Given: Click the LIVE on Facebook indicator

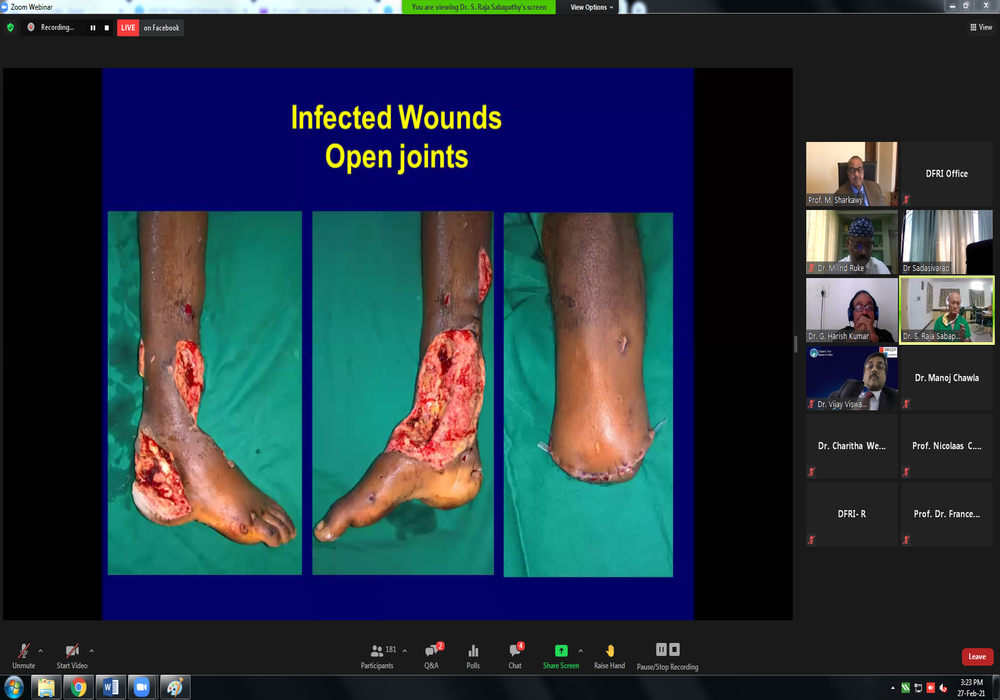Looking at the screenshot, I should tap(150, 28).
